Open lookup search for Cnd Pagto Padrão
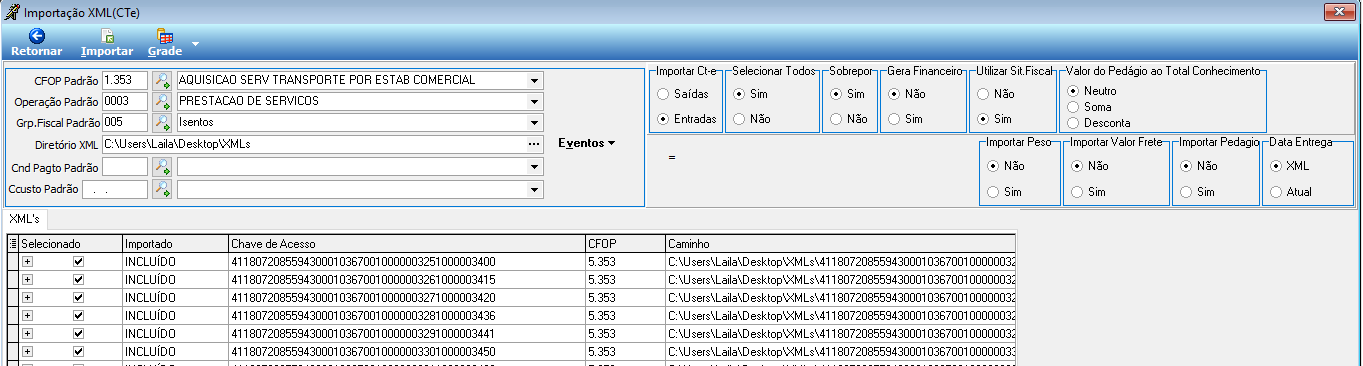The image size is (1363, 366). click(x=162, y=167)
